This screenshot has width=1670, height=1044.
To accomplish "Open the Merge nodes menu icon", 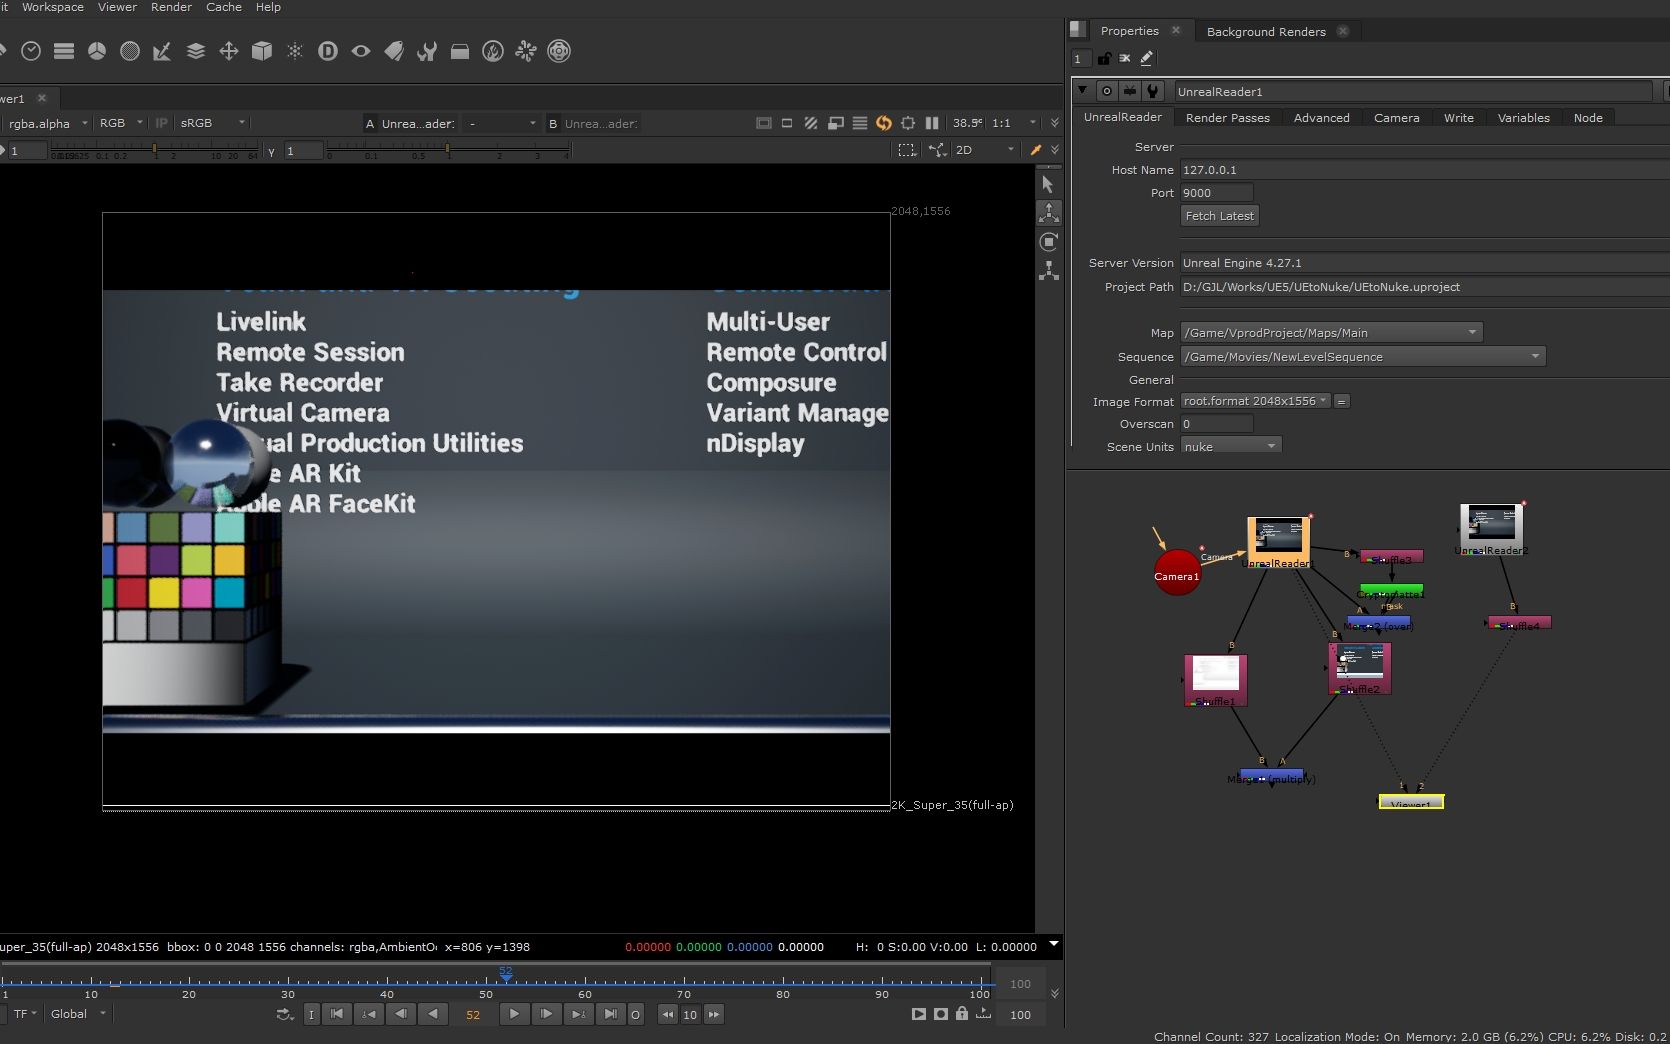I will [196, 51].
